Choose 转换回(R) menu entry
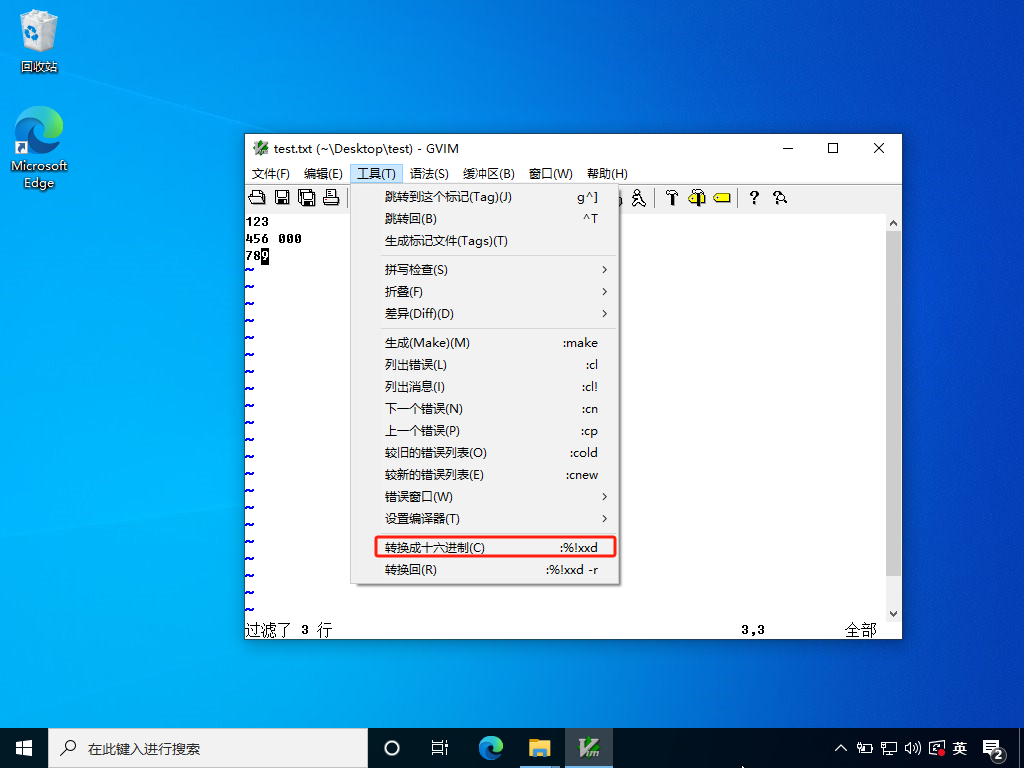The width and height of the screenshot is (1024, 768). point(485,569)
